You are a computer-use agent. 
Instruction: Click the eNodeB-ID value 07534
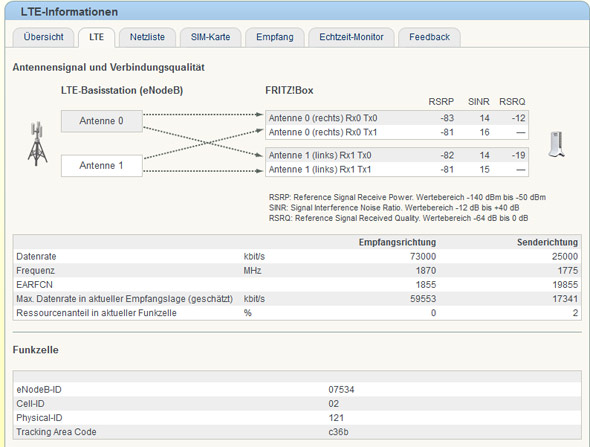(x=341, y=389)
